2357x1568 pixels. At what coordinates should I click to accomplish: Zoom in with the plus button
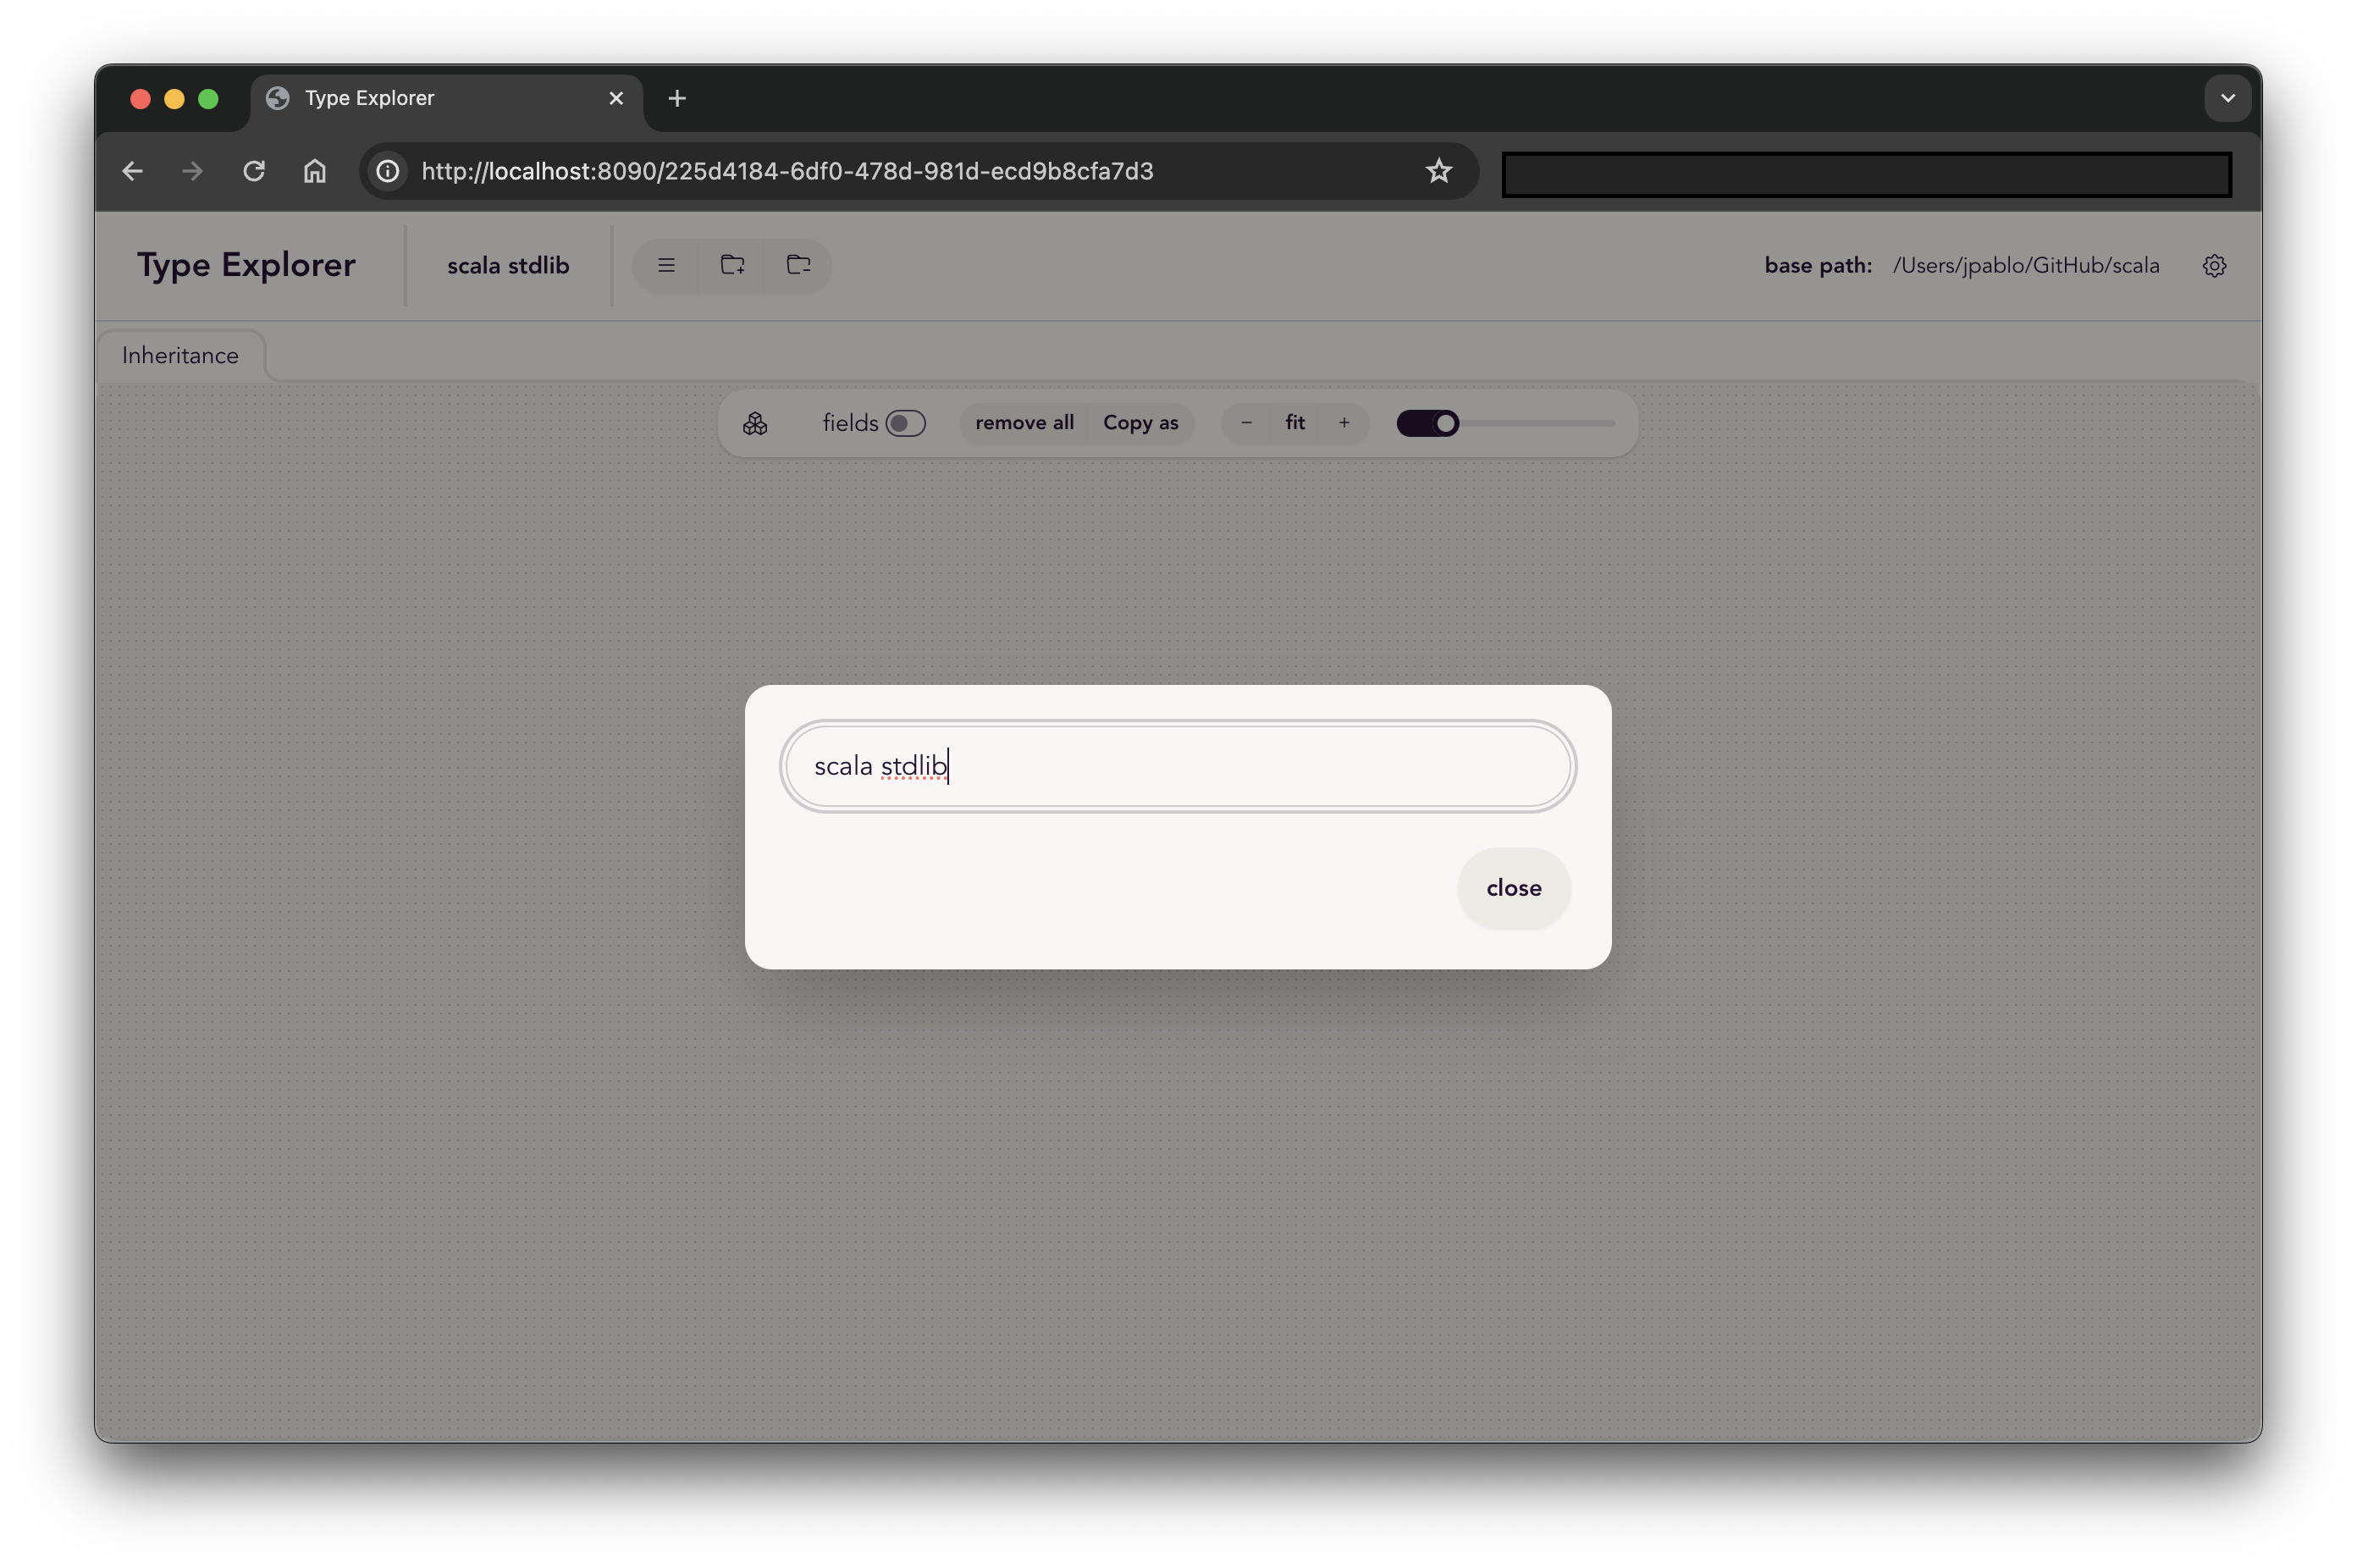point(1344,423)
